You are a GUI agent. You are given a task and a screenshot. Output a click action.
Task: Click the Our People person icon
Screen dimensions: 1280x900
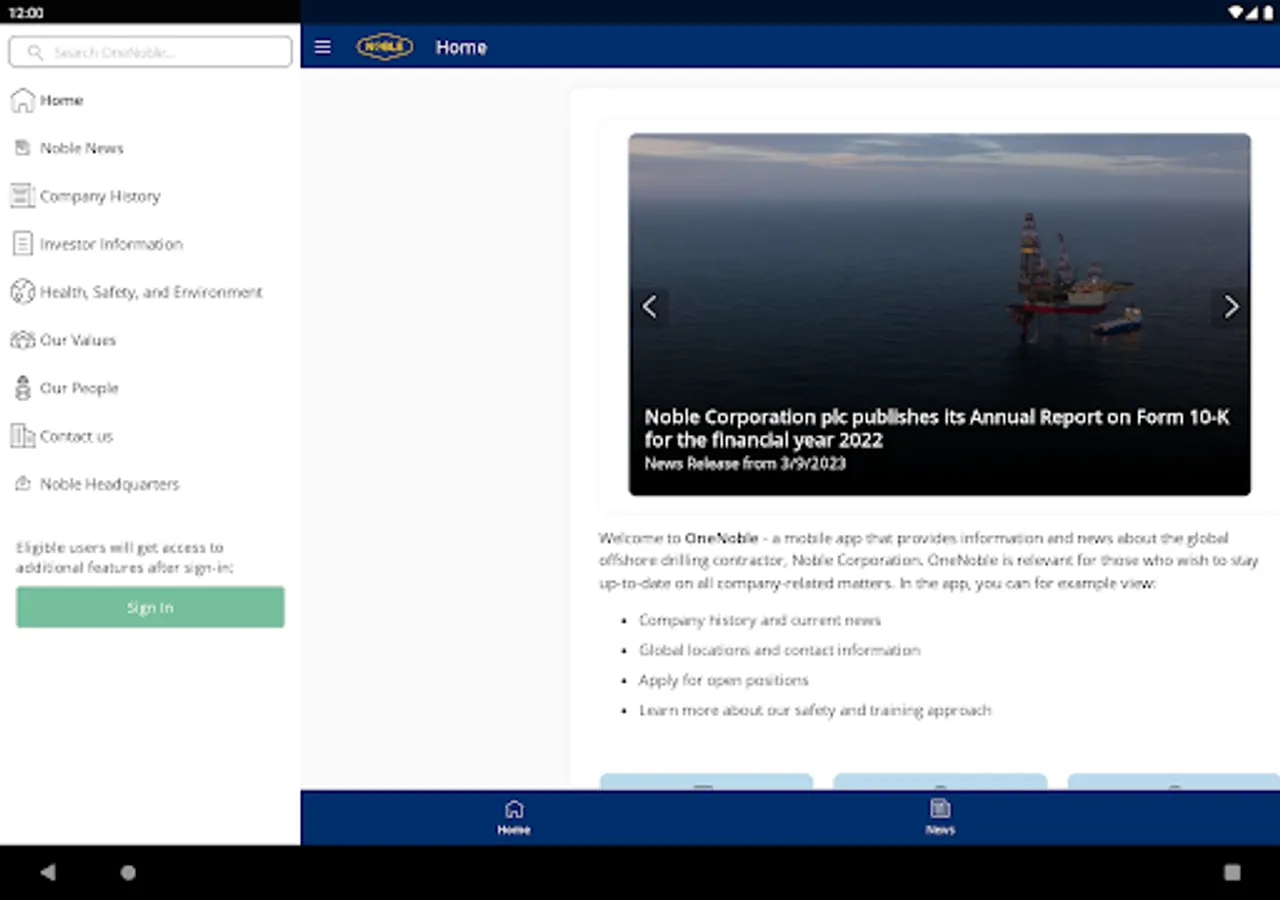pyautogui.click(x=22, y=388)
